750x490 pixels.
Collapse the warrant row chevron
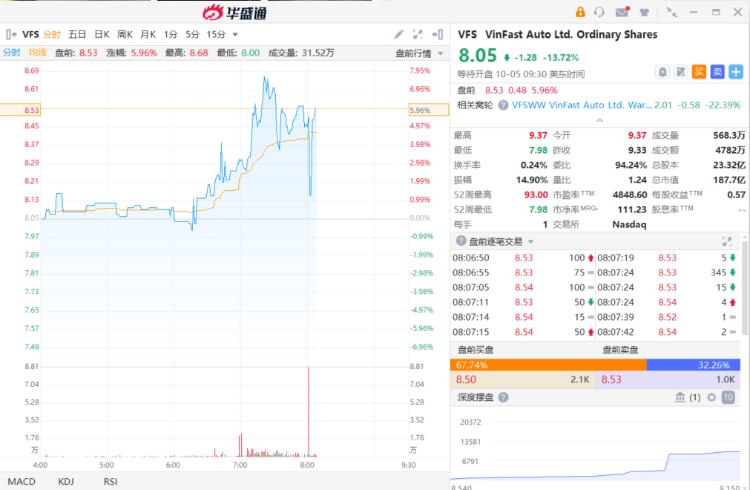pos(599,120)
